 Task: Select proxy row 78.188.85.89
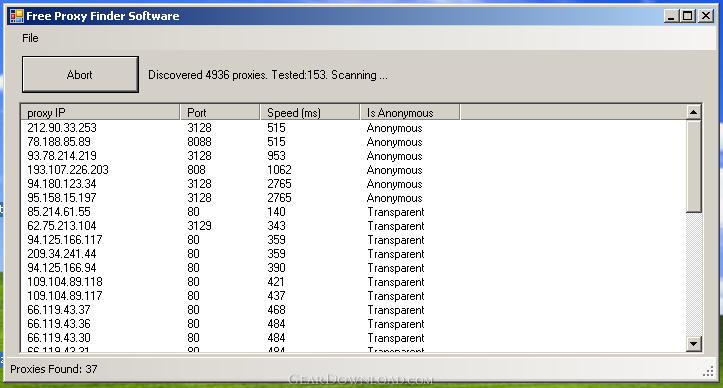pos(353,142)
